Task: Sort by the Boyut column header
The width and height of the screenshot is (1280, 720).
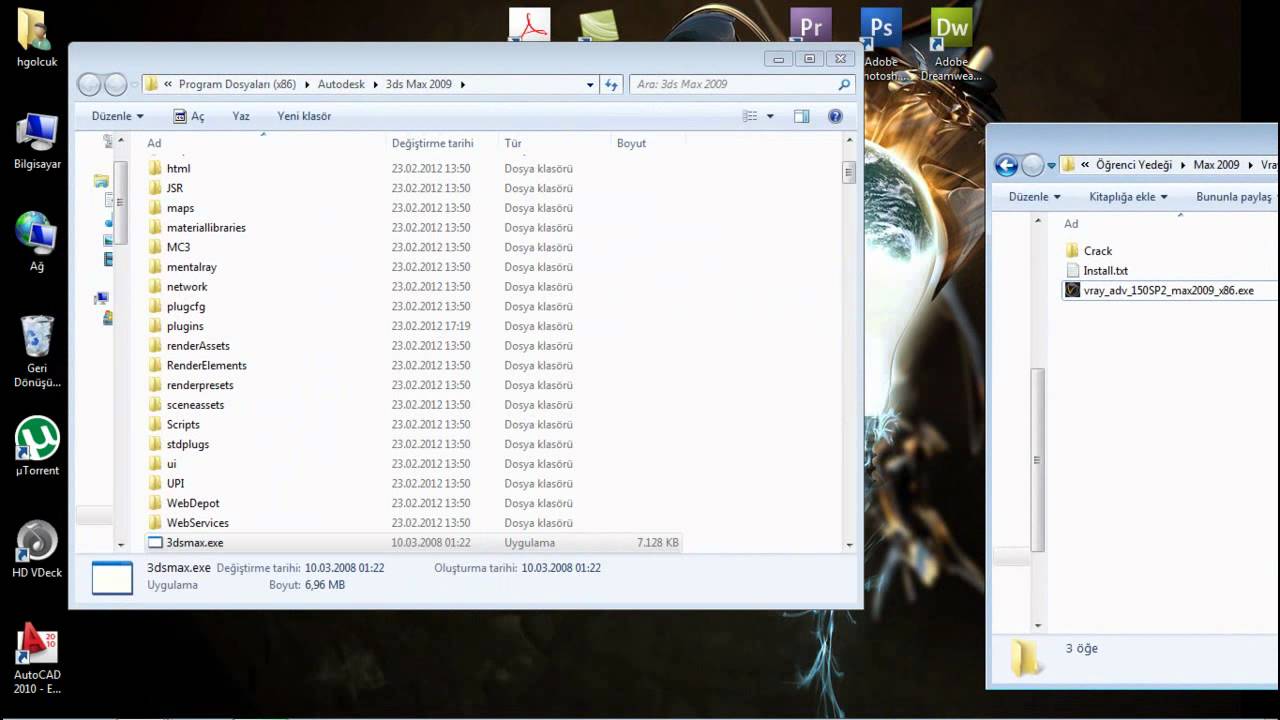Action: [x=631, y=143]
